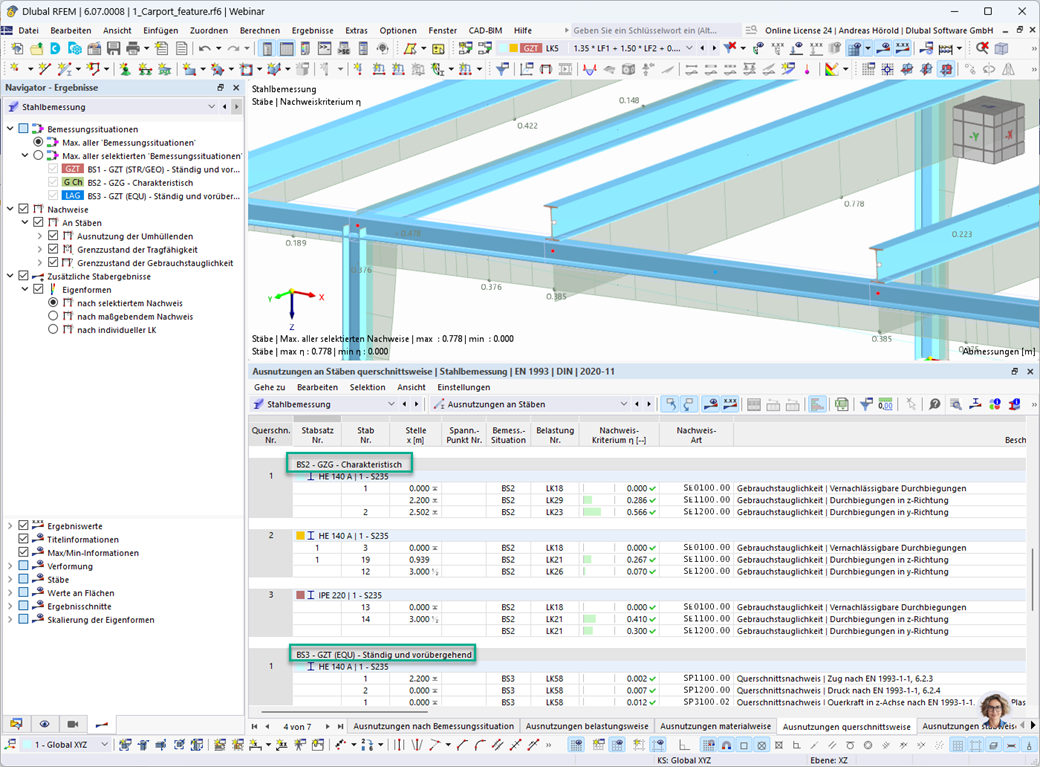Switch to Ausnutzungen materialweise tab
The image size is (1040, 767).
coord(716,726)
